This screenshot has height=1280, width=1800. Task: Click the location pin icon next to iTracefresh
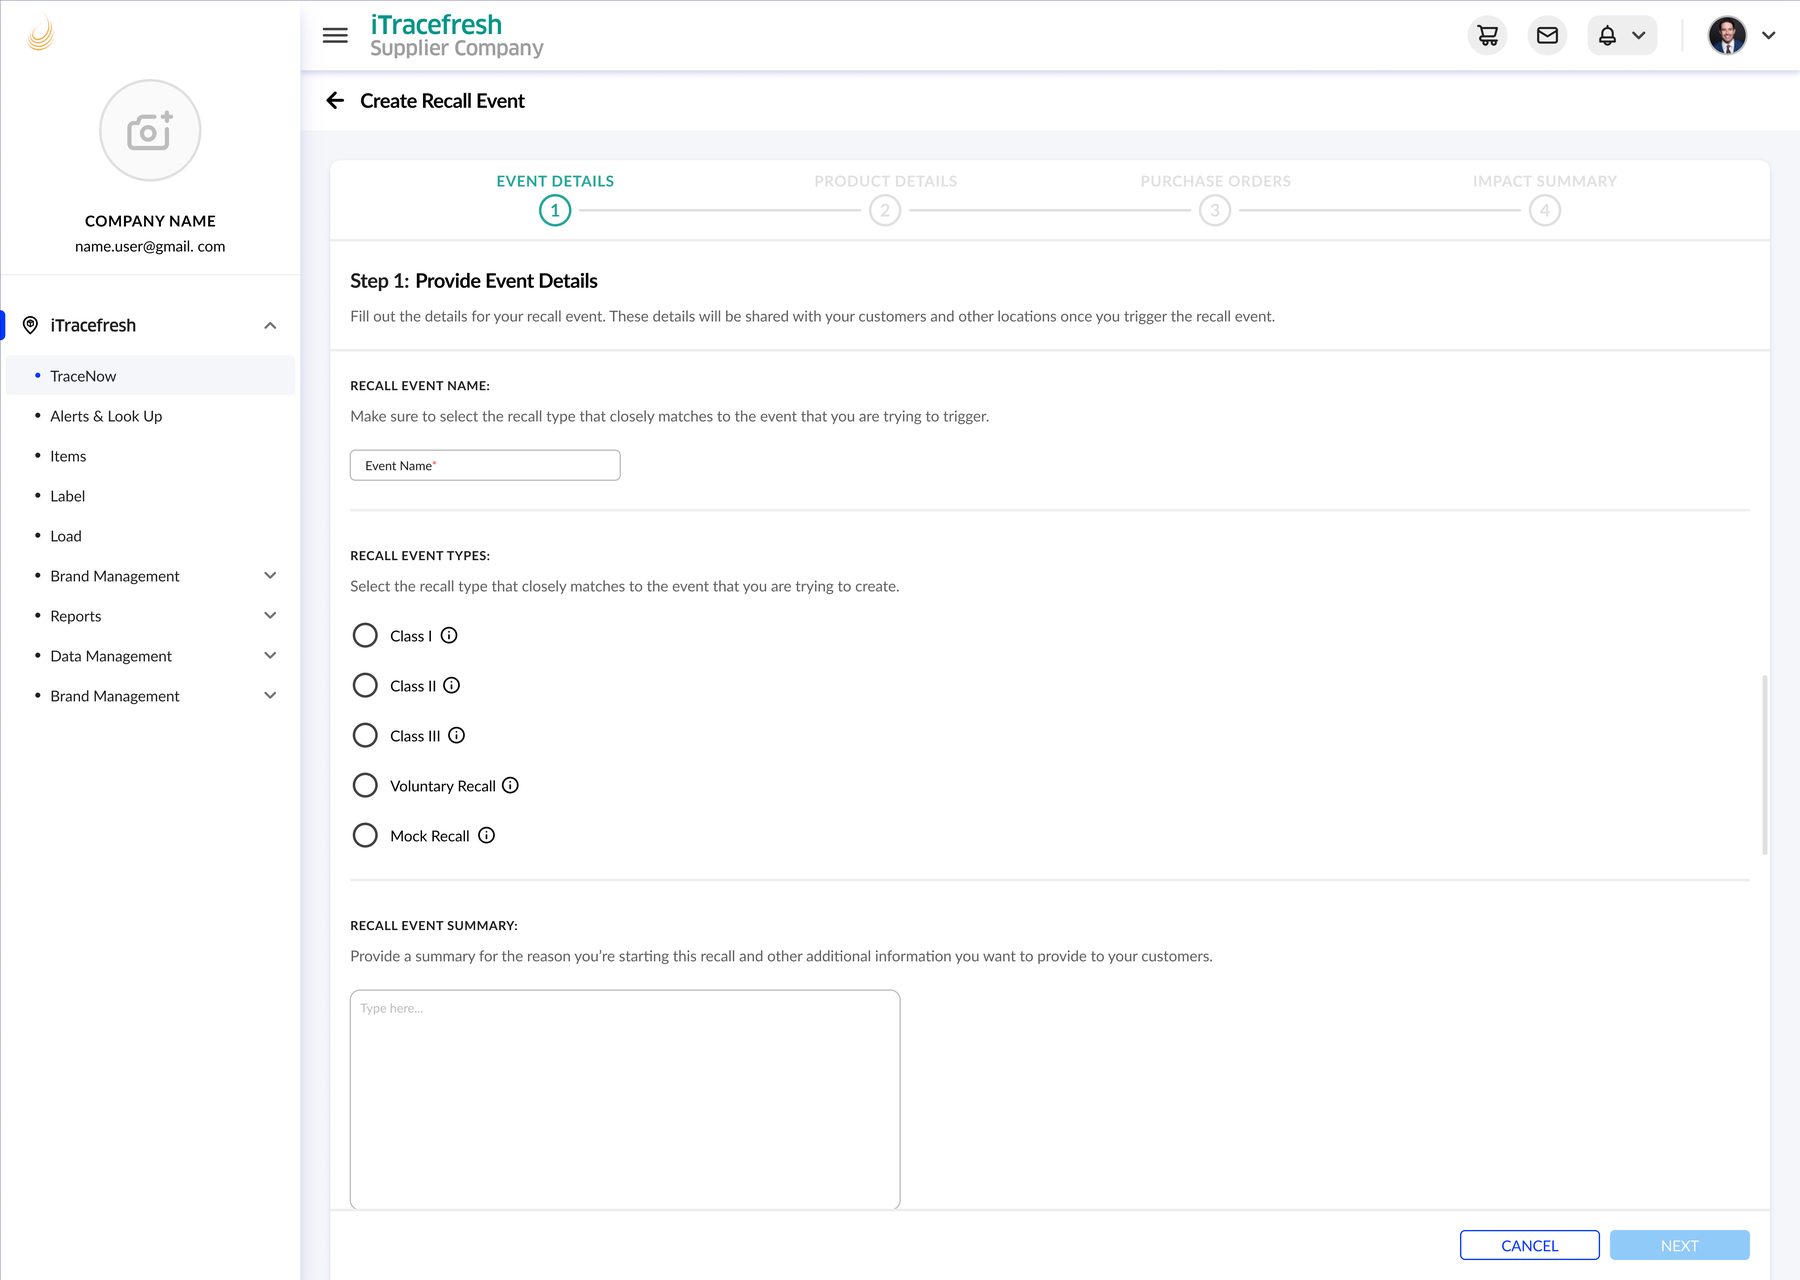click(x=30, y=325)
